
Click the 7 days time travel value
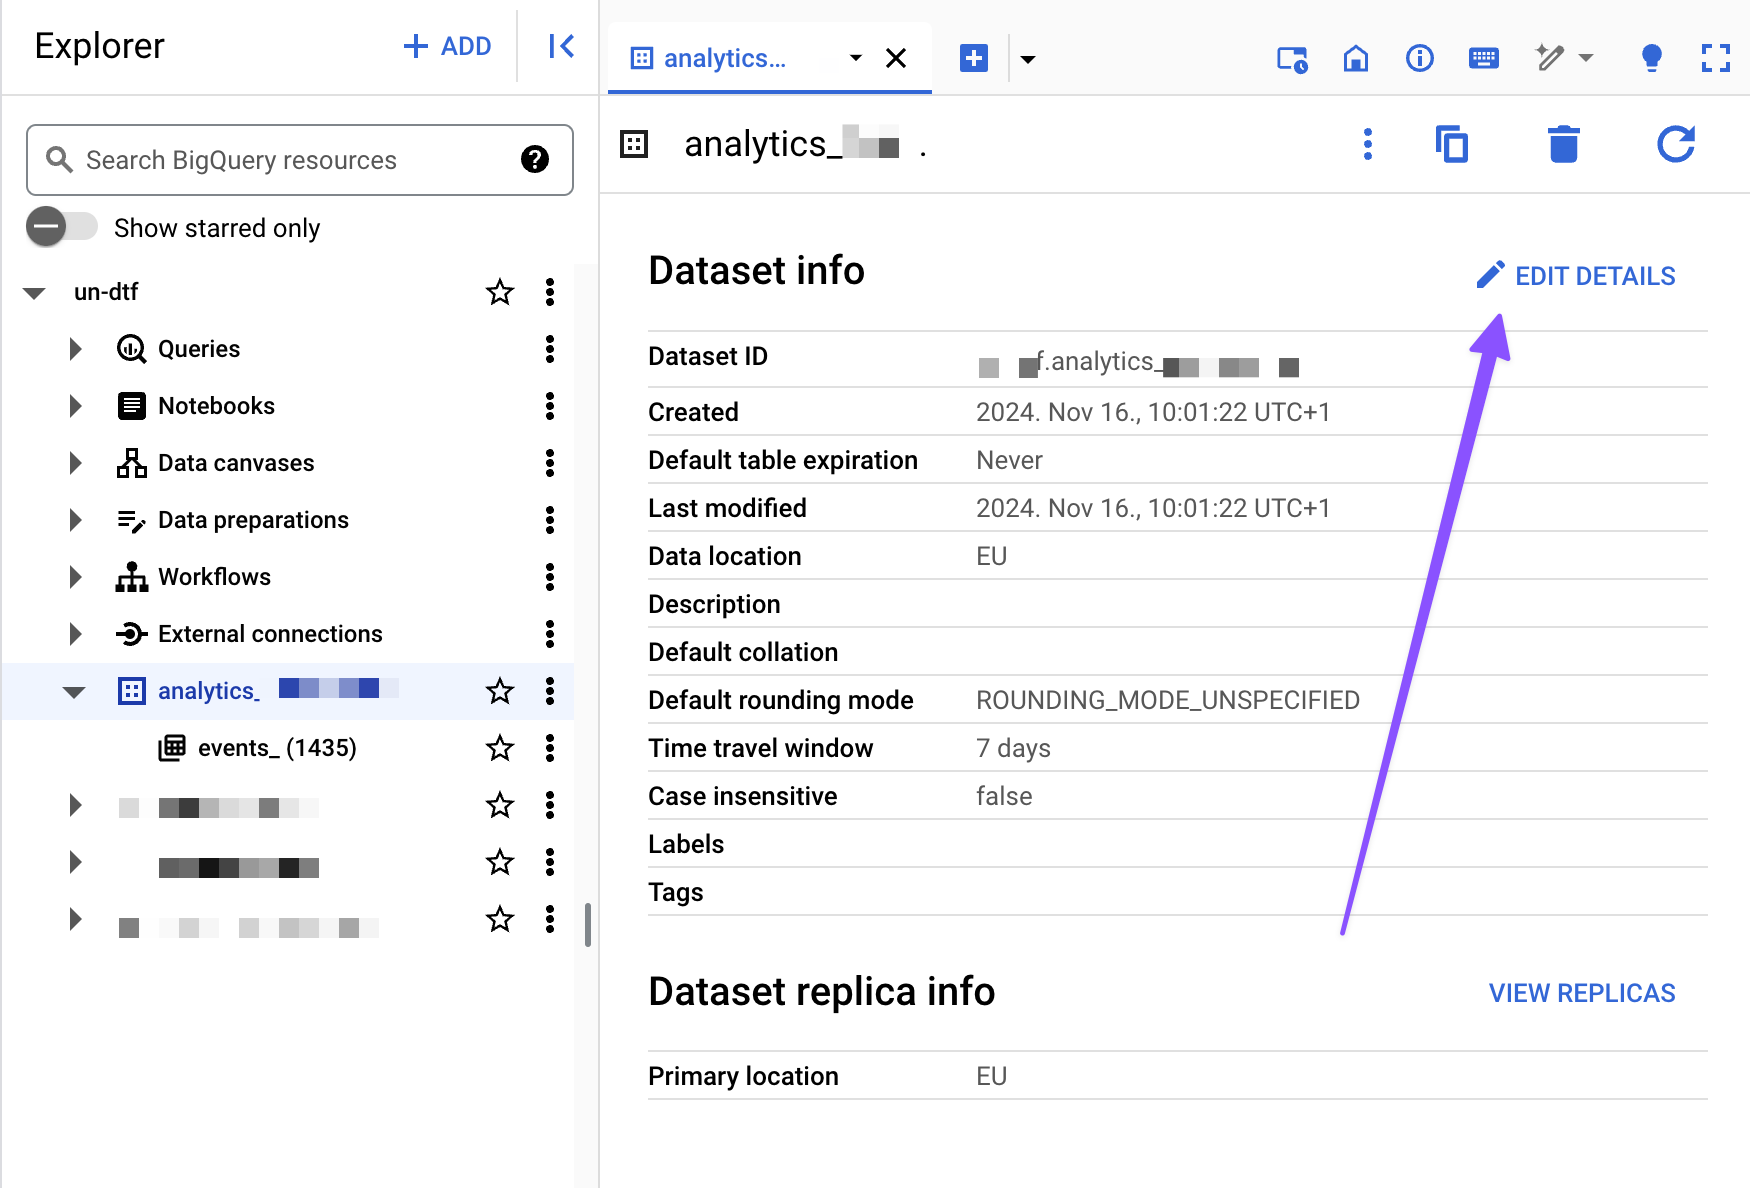1013,748
